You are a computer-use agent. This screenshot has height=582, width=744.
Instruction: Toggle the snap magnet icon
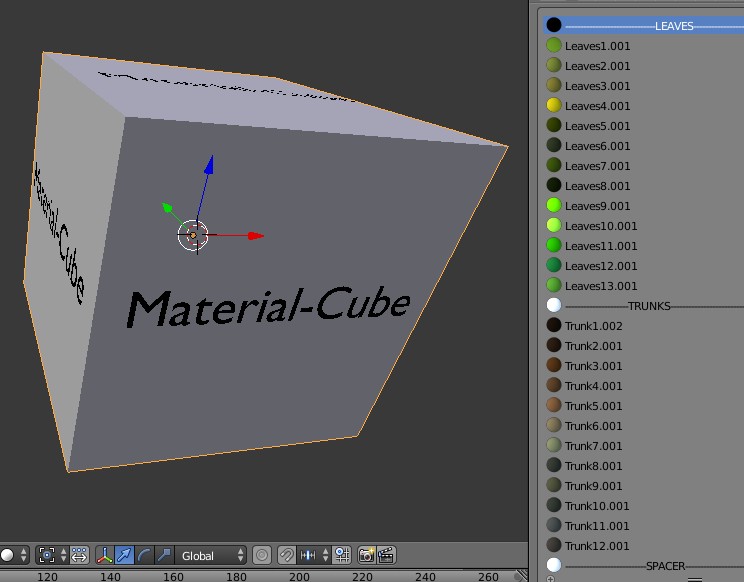[287, 555]
